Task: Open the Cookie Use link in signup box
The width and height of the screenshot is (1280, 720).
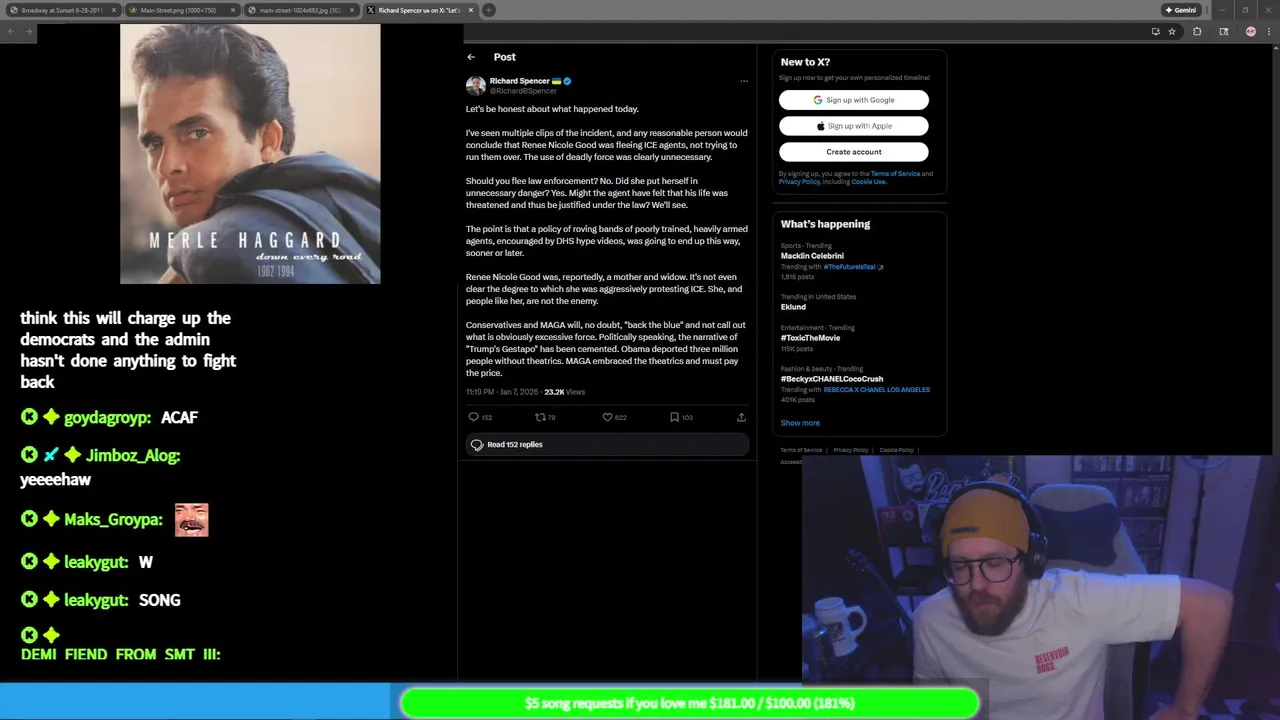Action: [x=868, y=182]
